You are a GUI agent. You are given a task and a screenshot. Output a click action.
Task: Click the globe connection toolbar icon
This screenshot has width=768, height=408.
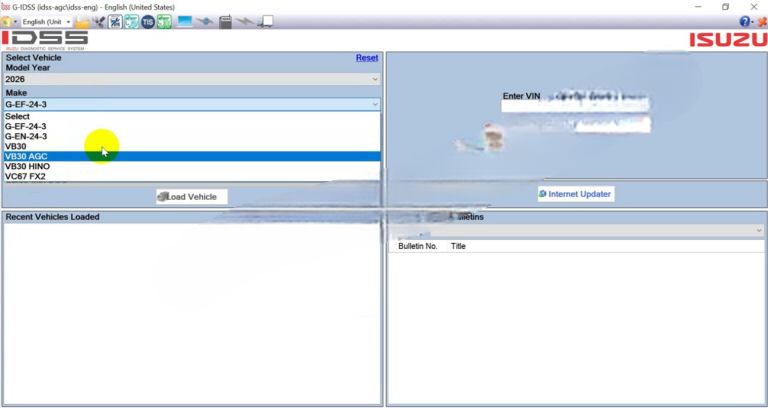[205, 22]
